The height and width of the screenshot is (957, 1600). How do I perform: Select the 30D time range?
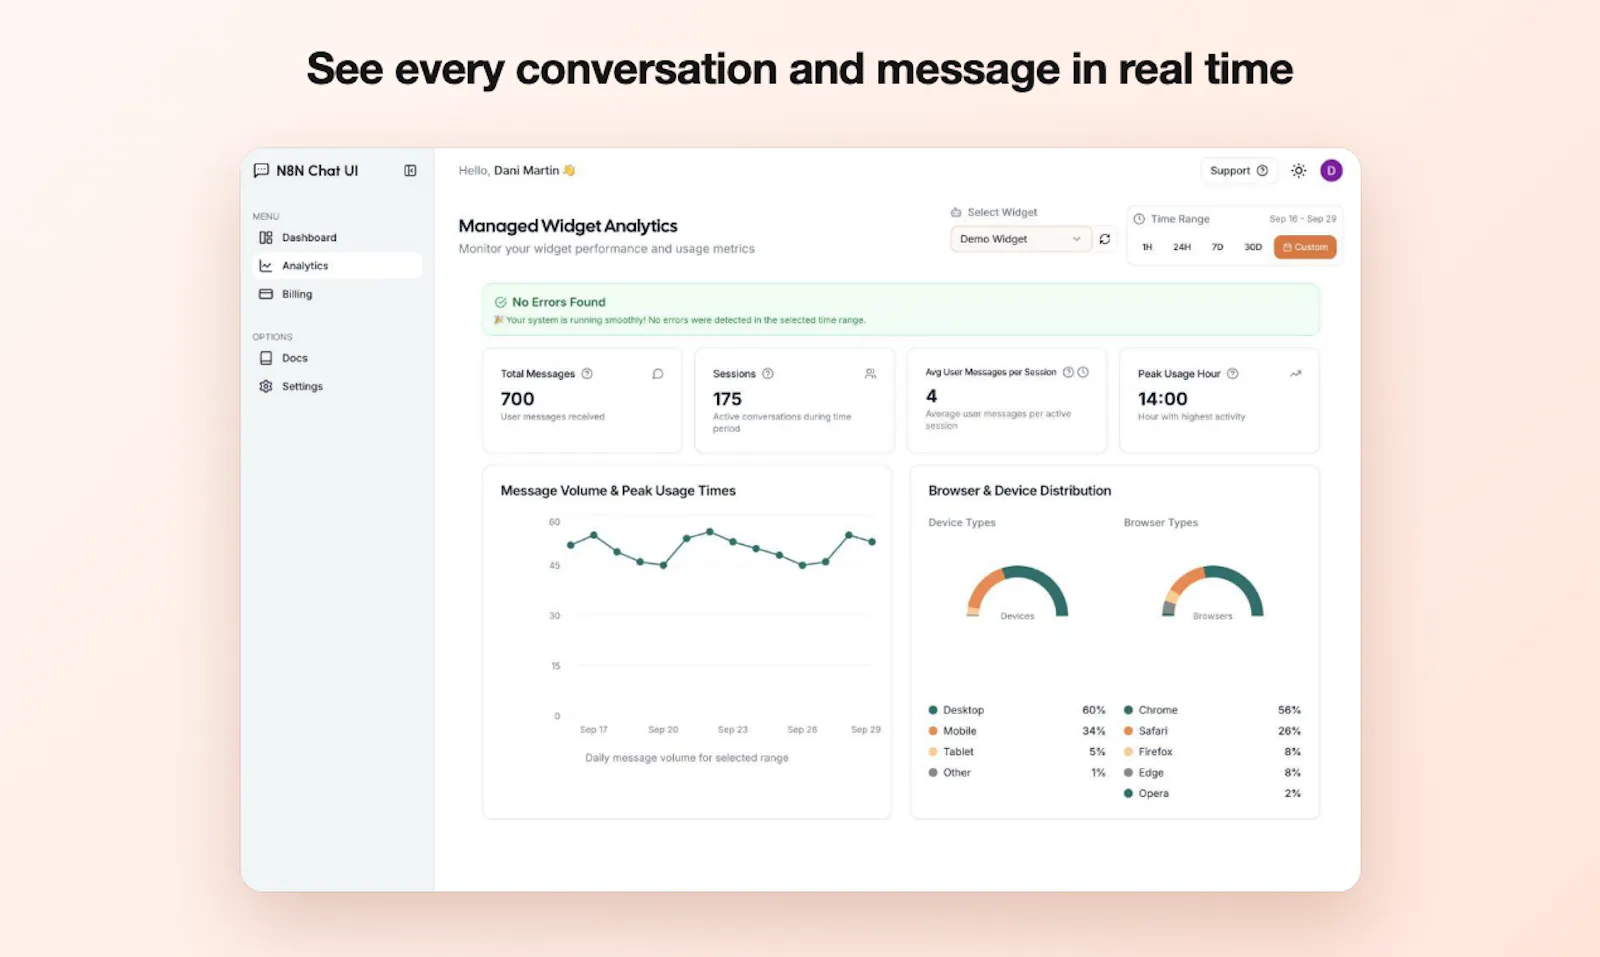[x=1253, y=247]
